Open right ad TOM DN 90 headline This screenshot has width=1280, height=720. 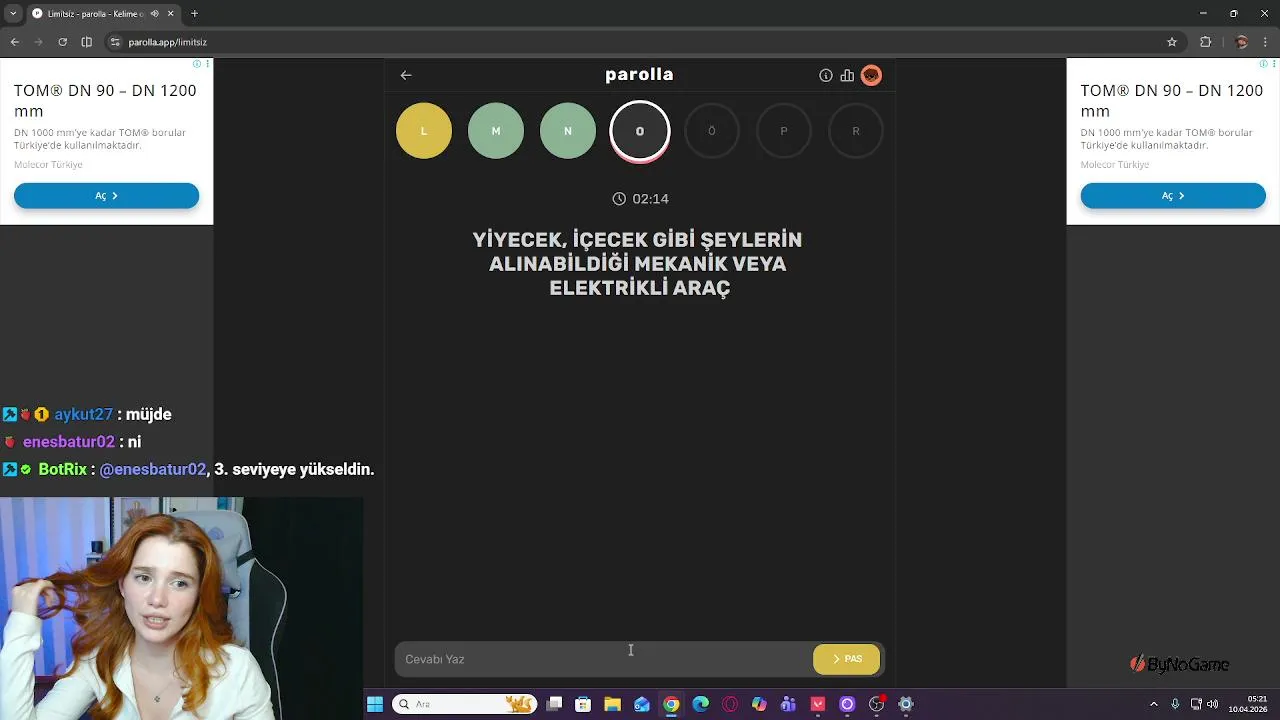coord(1172,100)
